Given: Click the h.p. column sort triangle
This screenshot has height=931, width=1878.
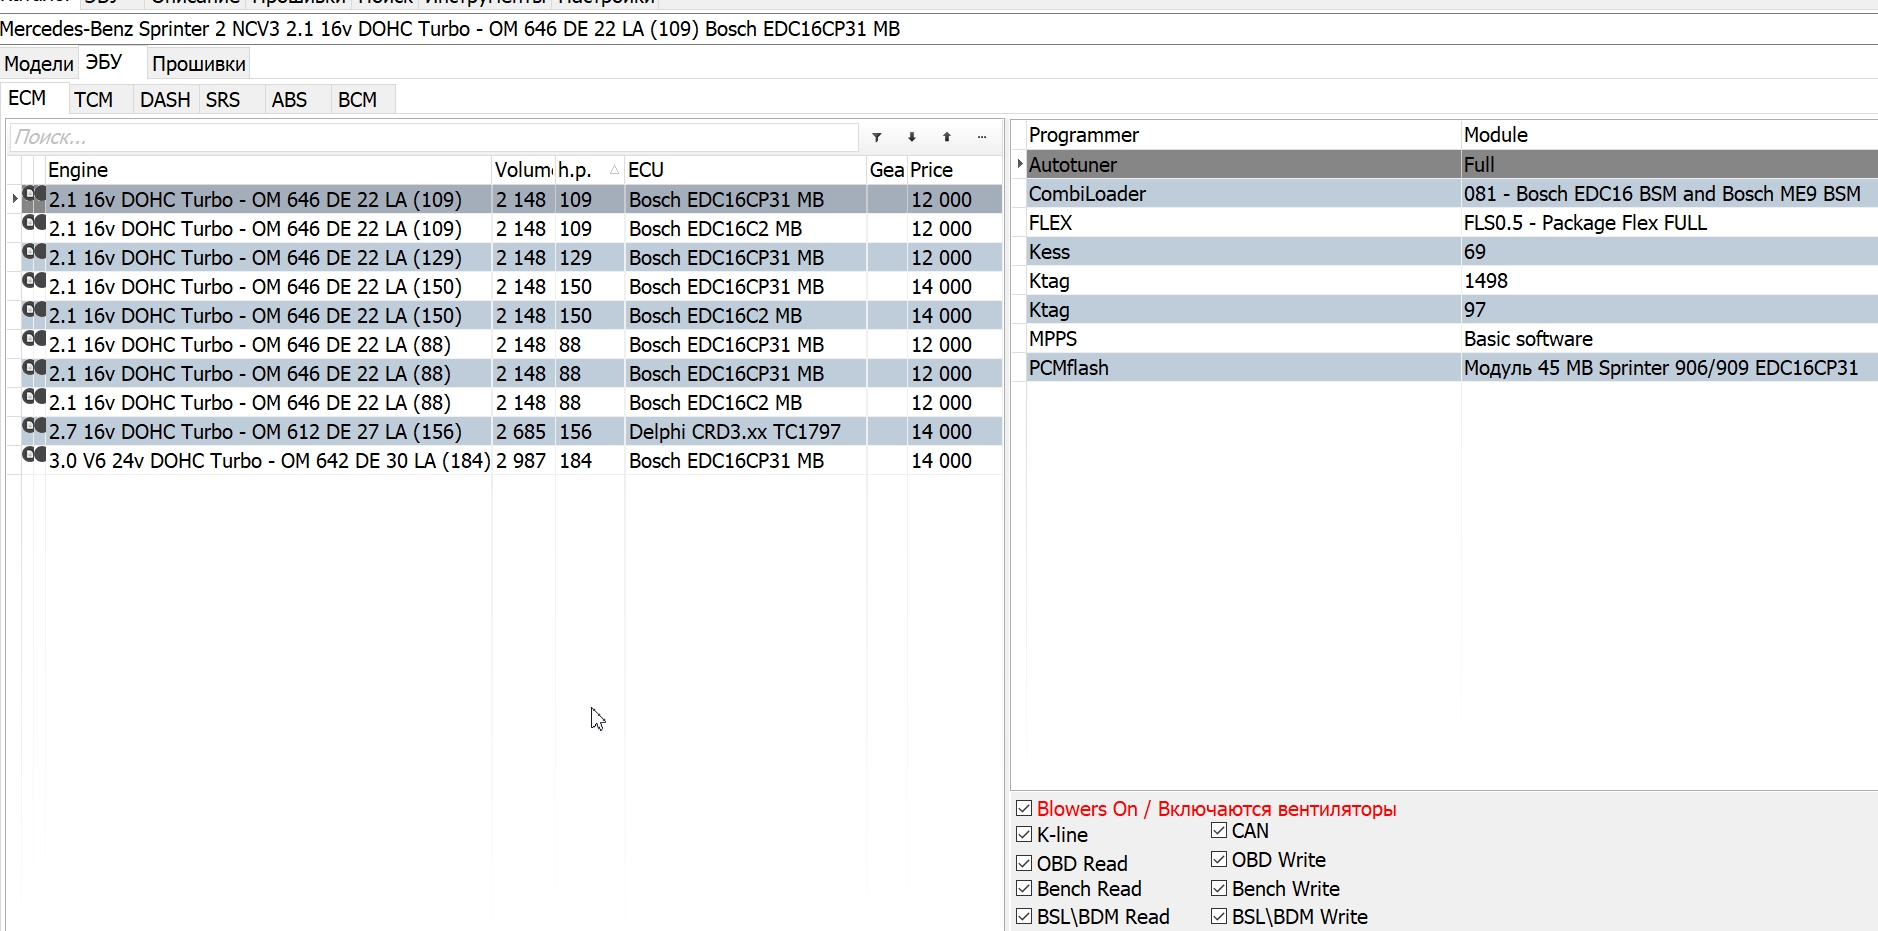Looking at the screenshot, I should (614, 170).
